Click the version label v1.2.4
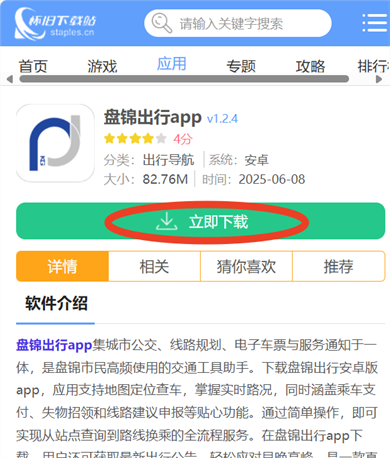 [222, 119]
